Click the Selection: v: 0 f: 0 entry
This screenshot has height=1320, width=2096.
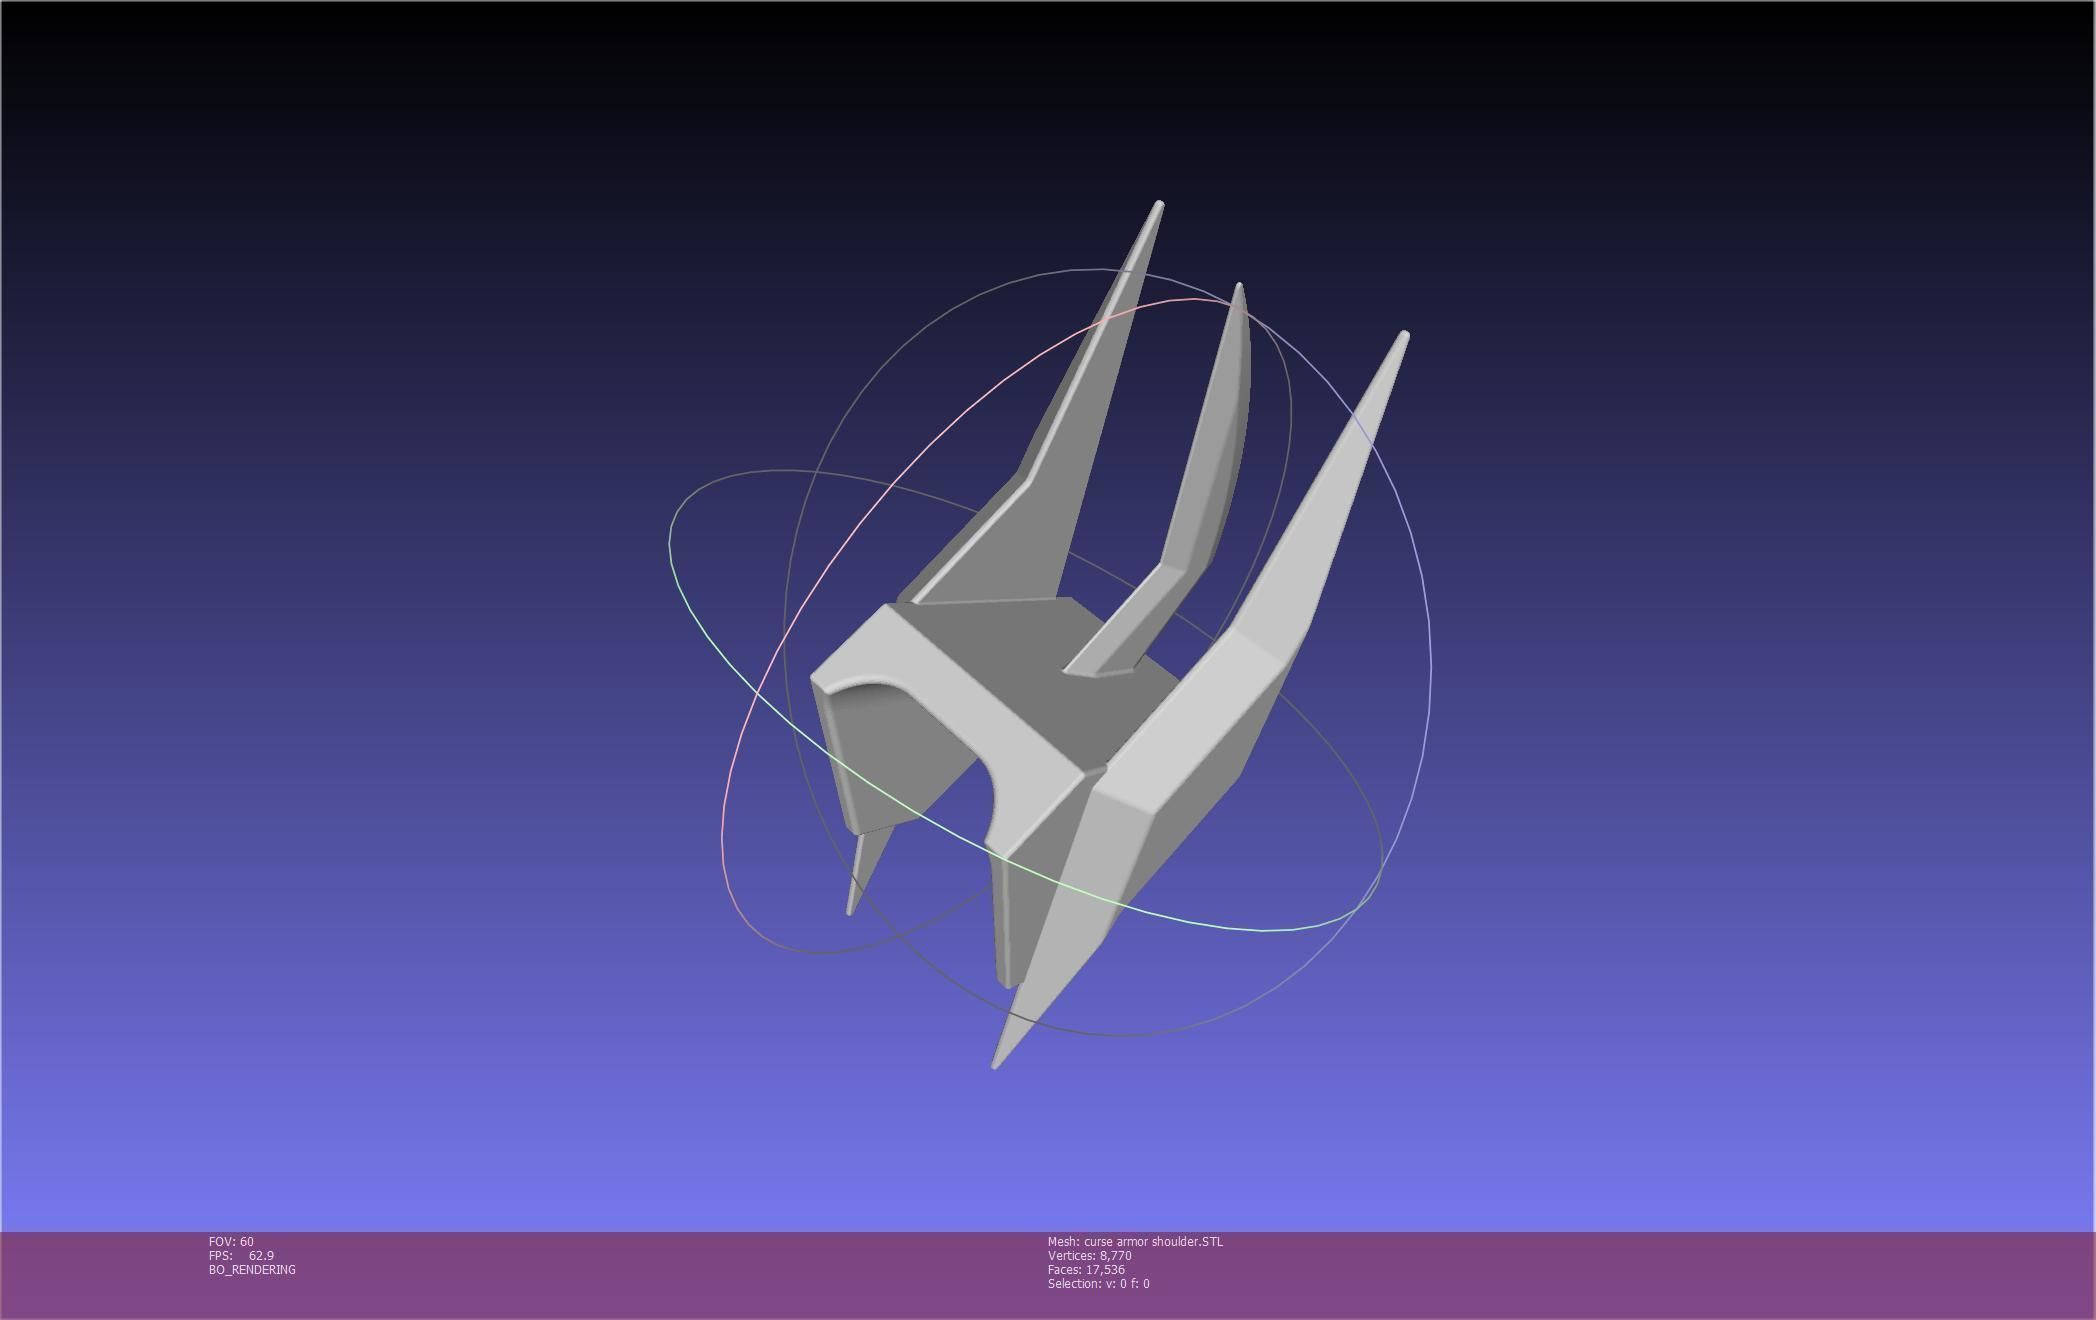pyautogui.click(x=1098, y=1283)
